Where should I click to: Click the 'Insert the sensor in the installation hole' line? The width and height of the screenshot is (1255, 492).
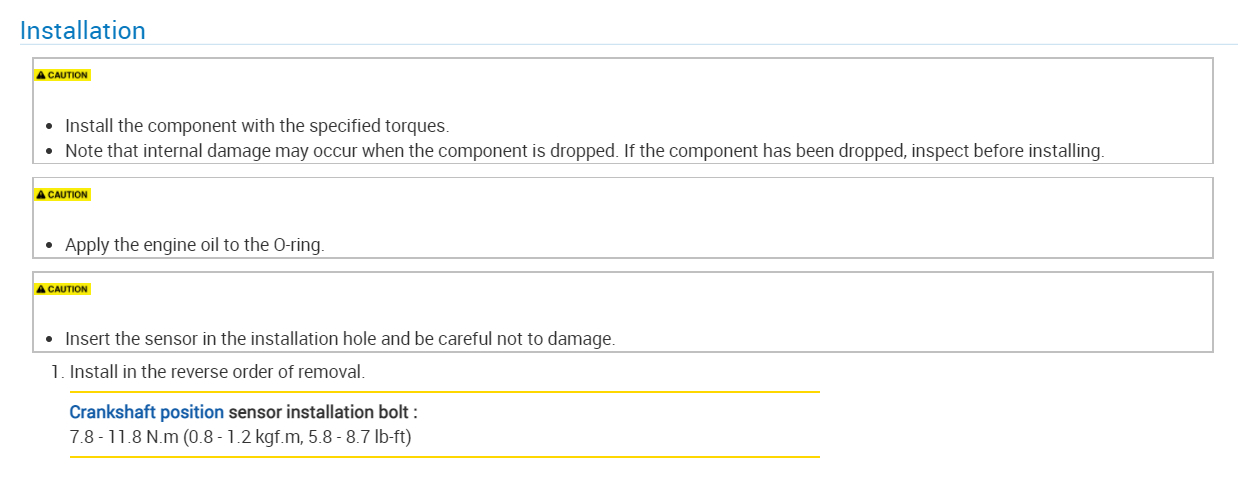[x=340, y=339]
